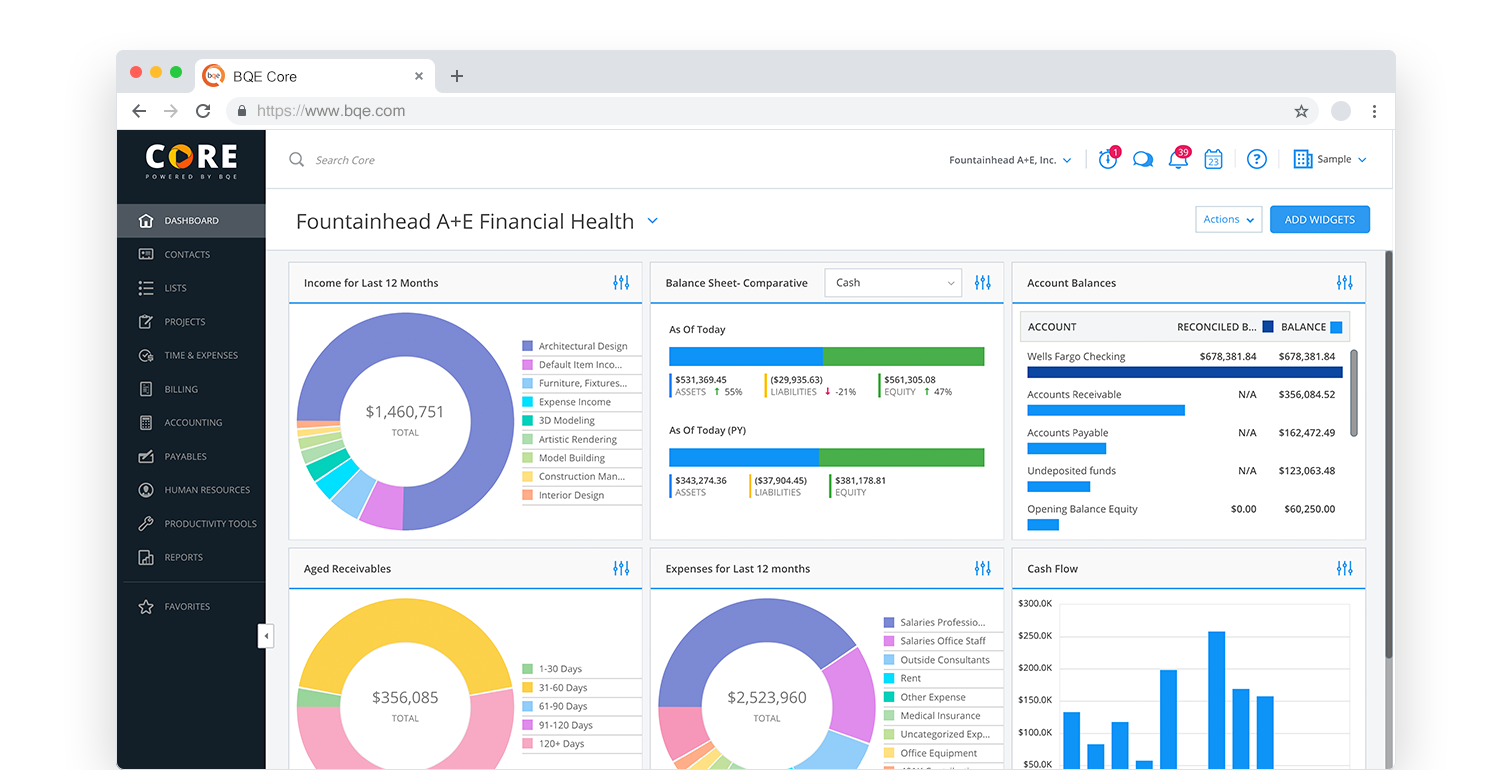Viewport: 1500px width, 770px height.
Task: Open the Cash dropdown in Balance Sheet
Action: coord(893,283)
